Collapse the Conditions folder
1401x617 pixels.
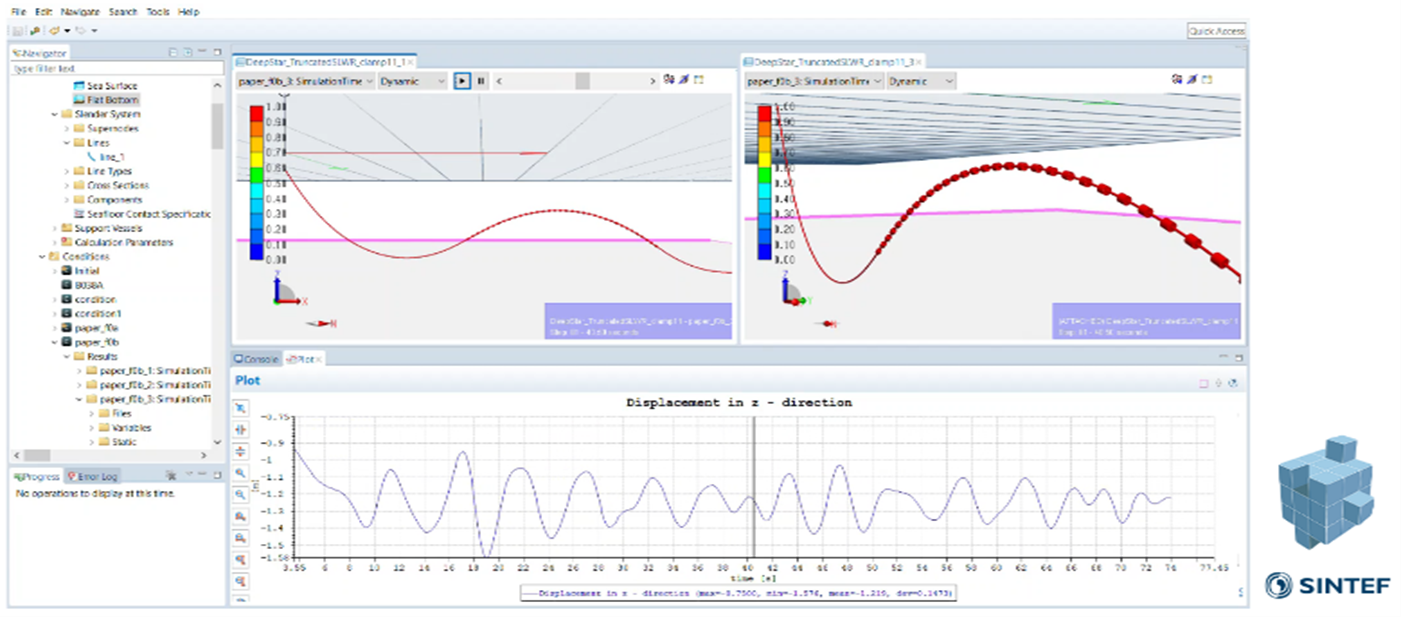(42, 257)
